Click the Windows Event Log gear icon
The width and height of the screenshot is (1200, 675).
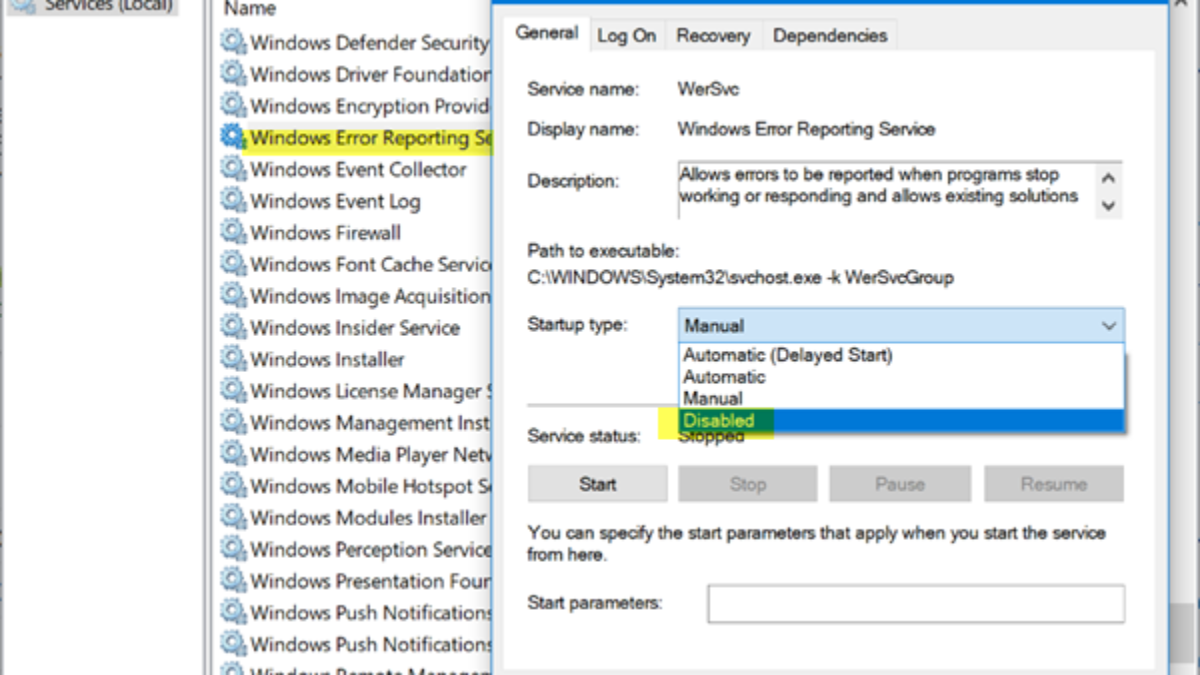(233, 201)
